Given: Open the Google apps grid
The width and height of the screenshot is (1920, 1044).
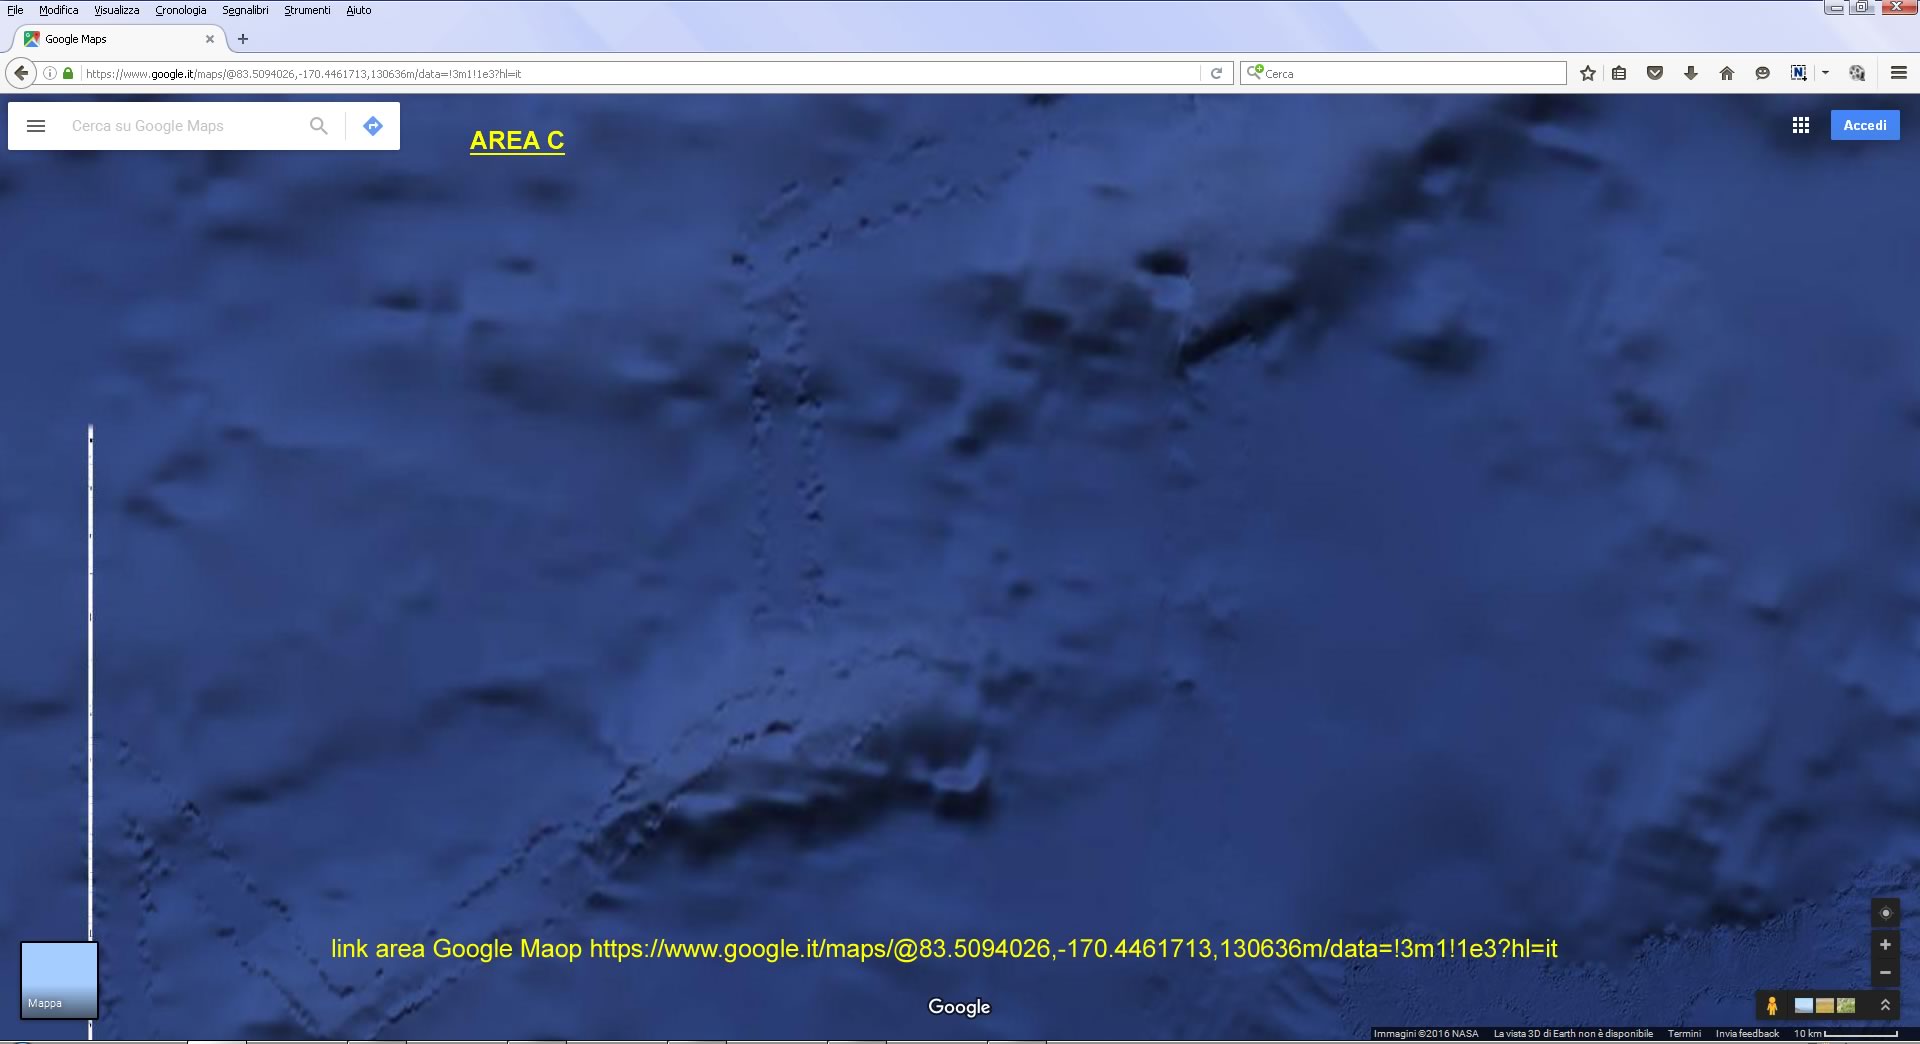Looking at the screenshot, I should pos(1801,125).
